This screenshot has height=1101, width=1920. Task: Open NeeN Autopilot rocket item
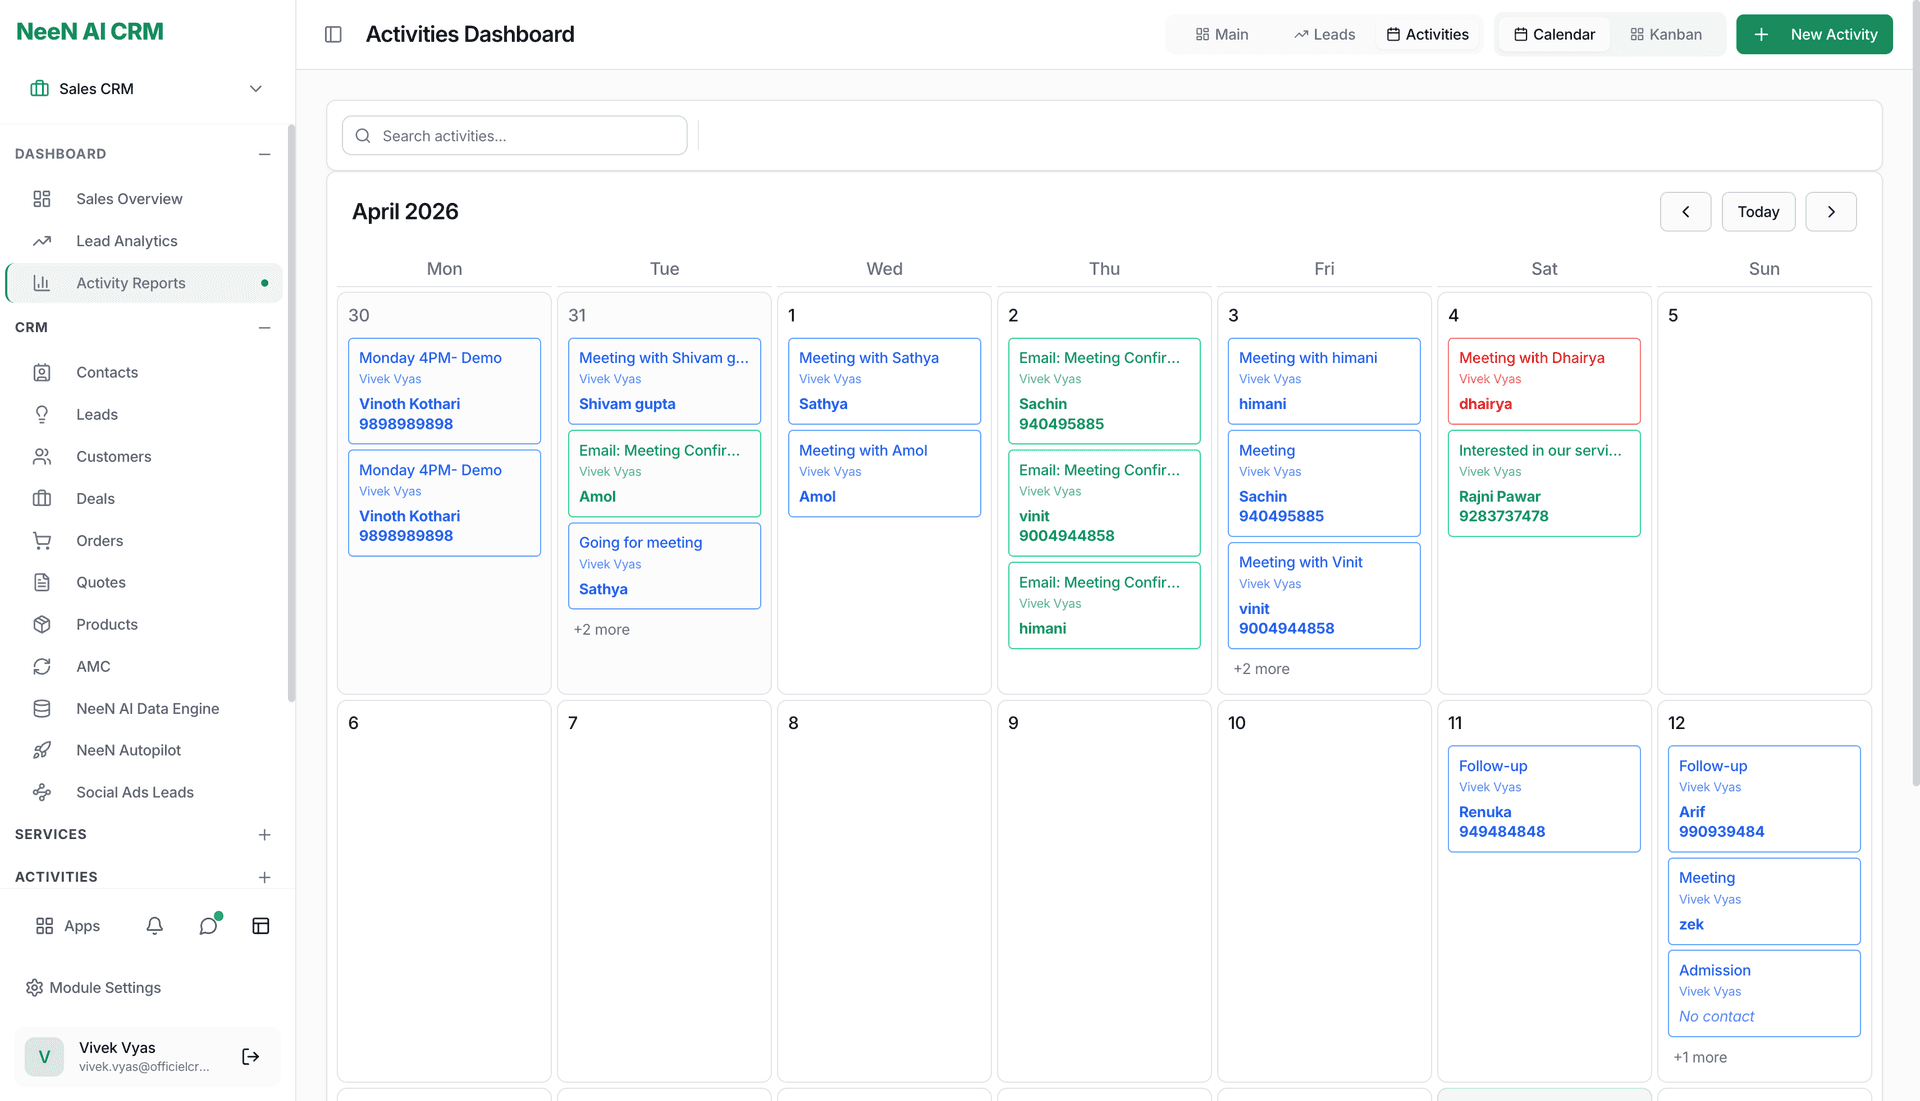(x=128, y=750)
